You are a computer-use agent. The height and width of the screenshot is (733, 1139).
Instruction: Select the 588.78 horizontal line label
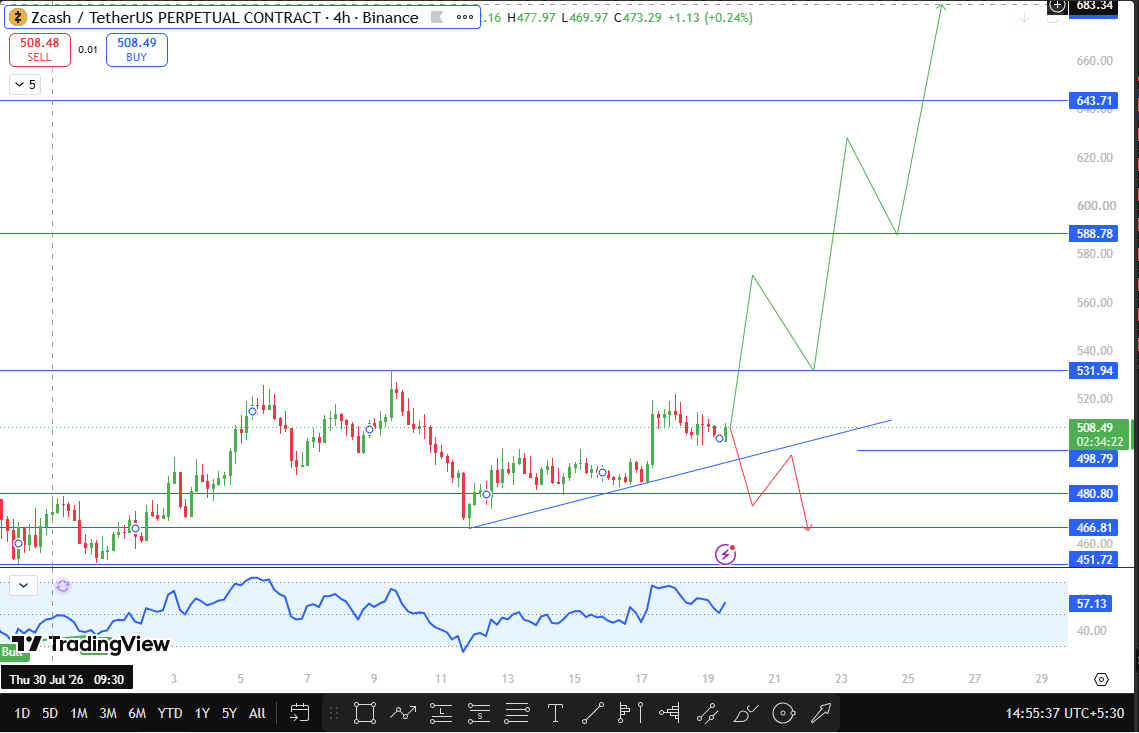[x=1094, y=233]
